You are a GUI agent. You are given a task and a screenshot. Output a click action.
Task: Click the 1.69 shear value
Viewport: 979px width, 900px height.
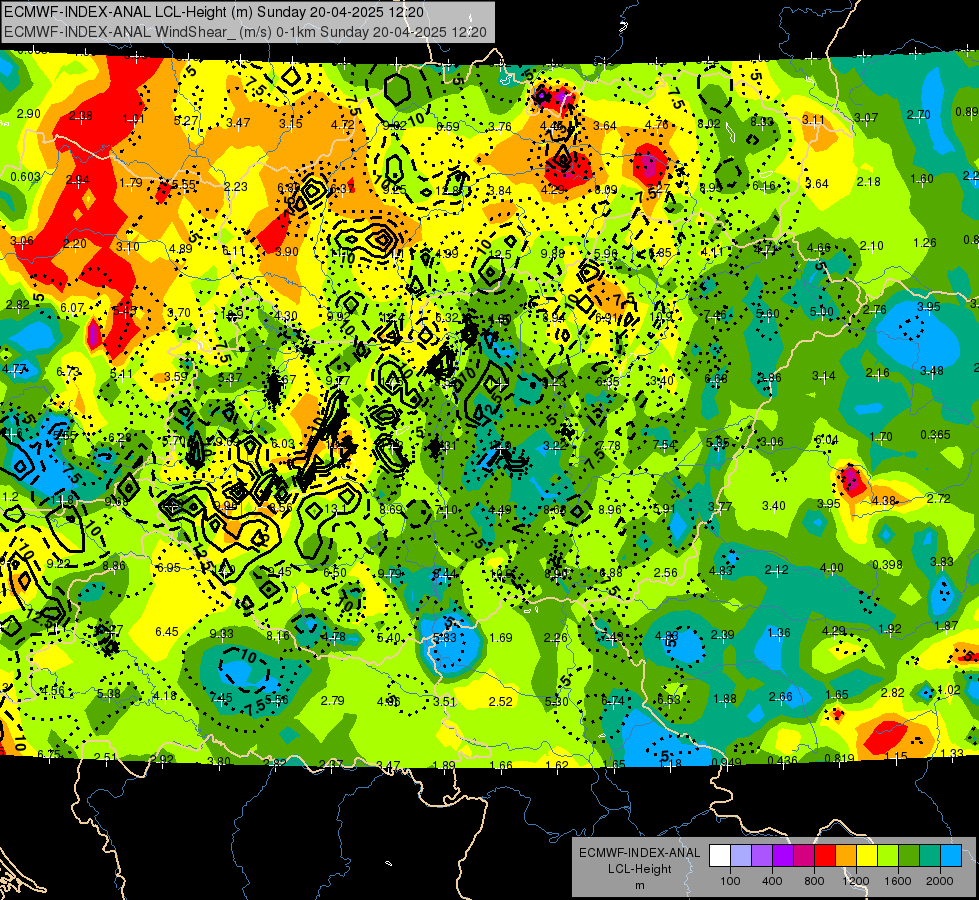click(x=501, y=637)
